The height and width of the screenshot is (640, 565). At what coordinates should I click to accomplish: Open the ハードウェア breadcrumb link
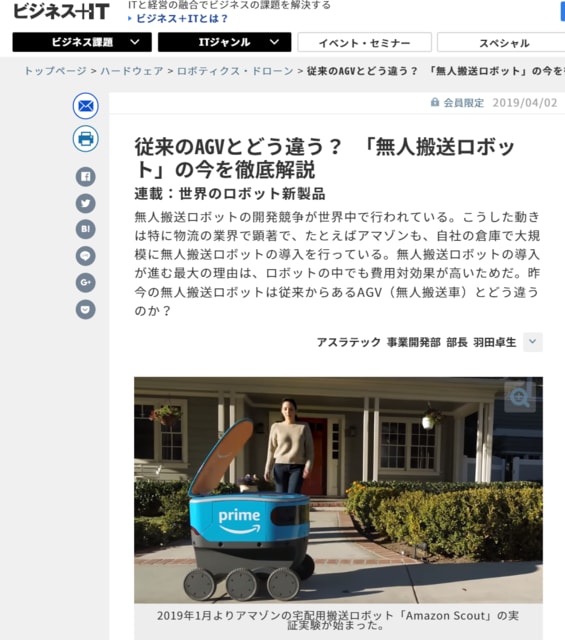click(132, 71)
